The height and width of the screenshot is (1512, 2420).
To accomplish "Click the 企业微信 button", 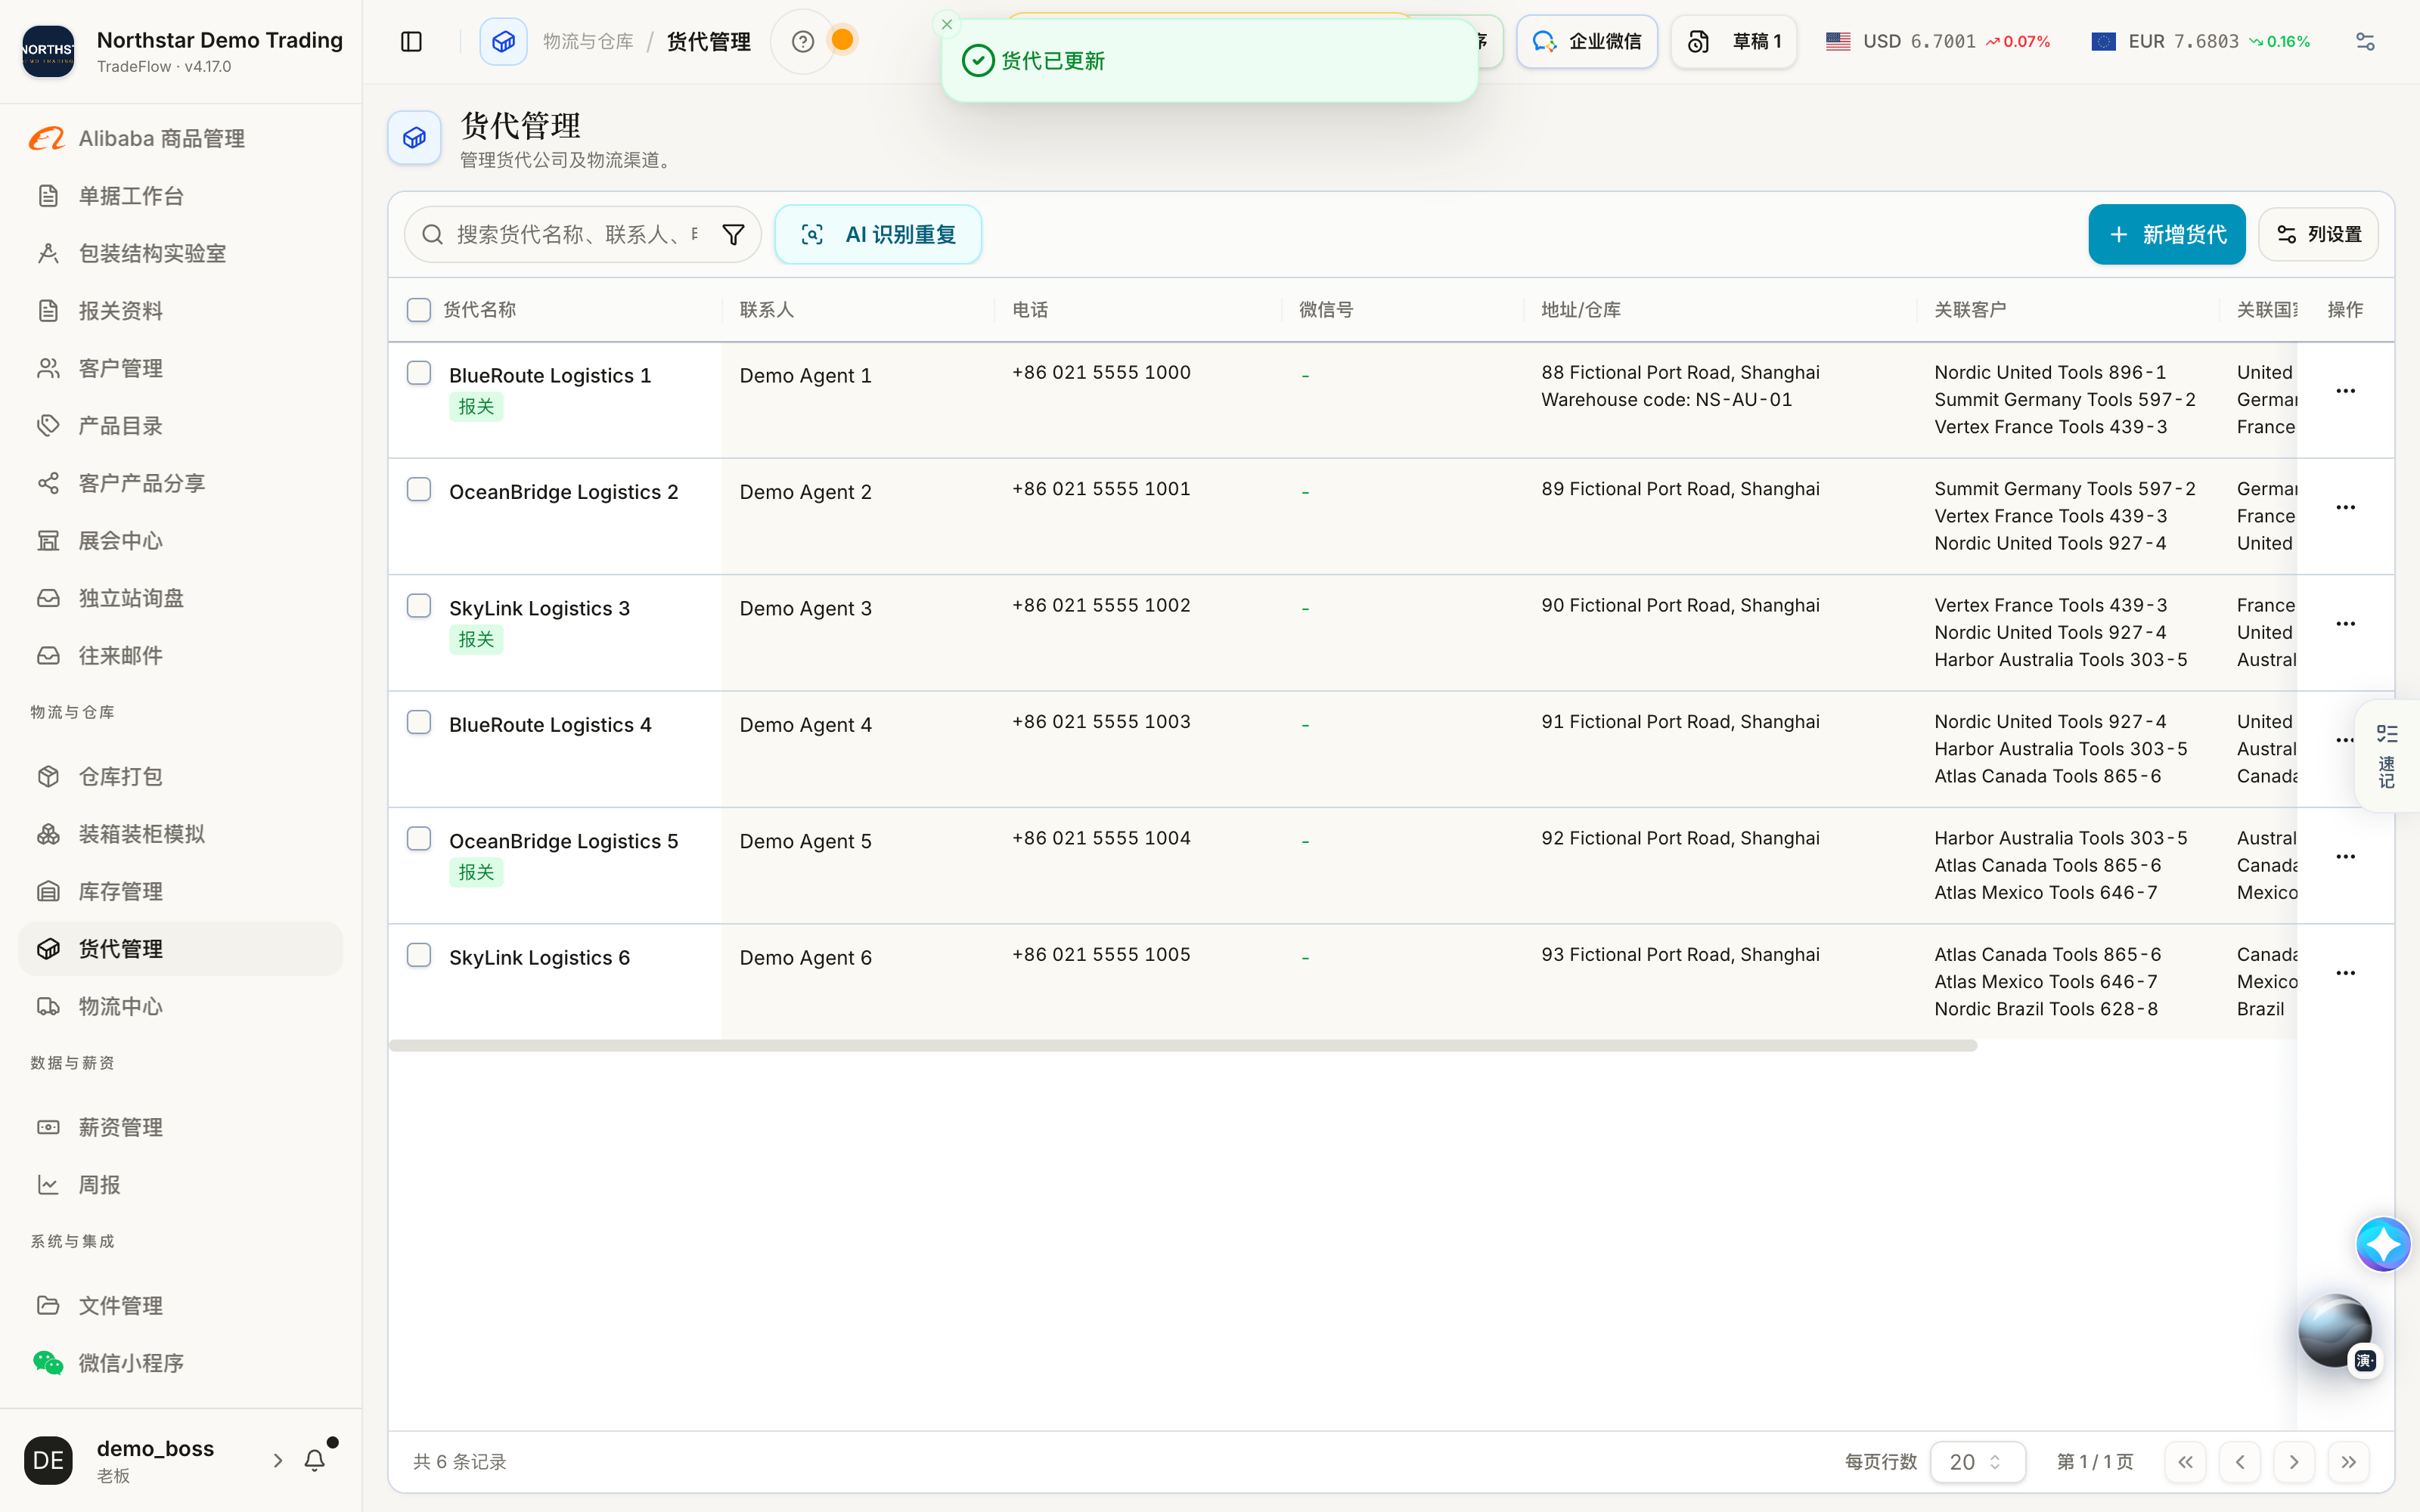I will click(1586, 41).
